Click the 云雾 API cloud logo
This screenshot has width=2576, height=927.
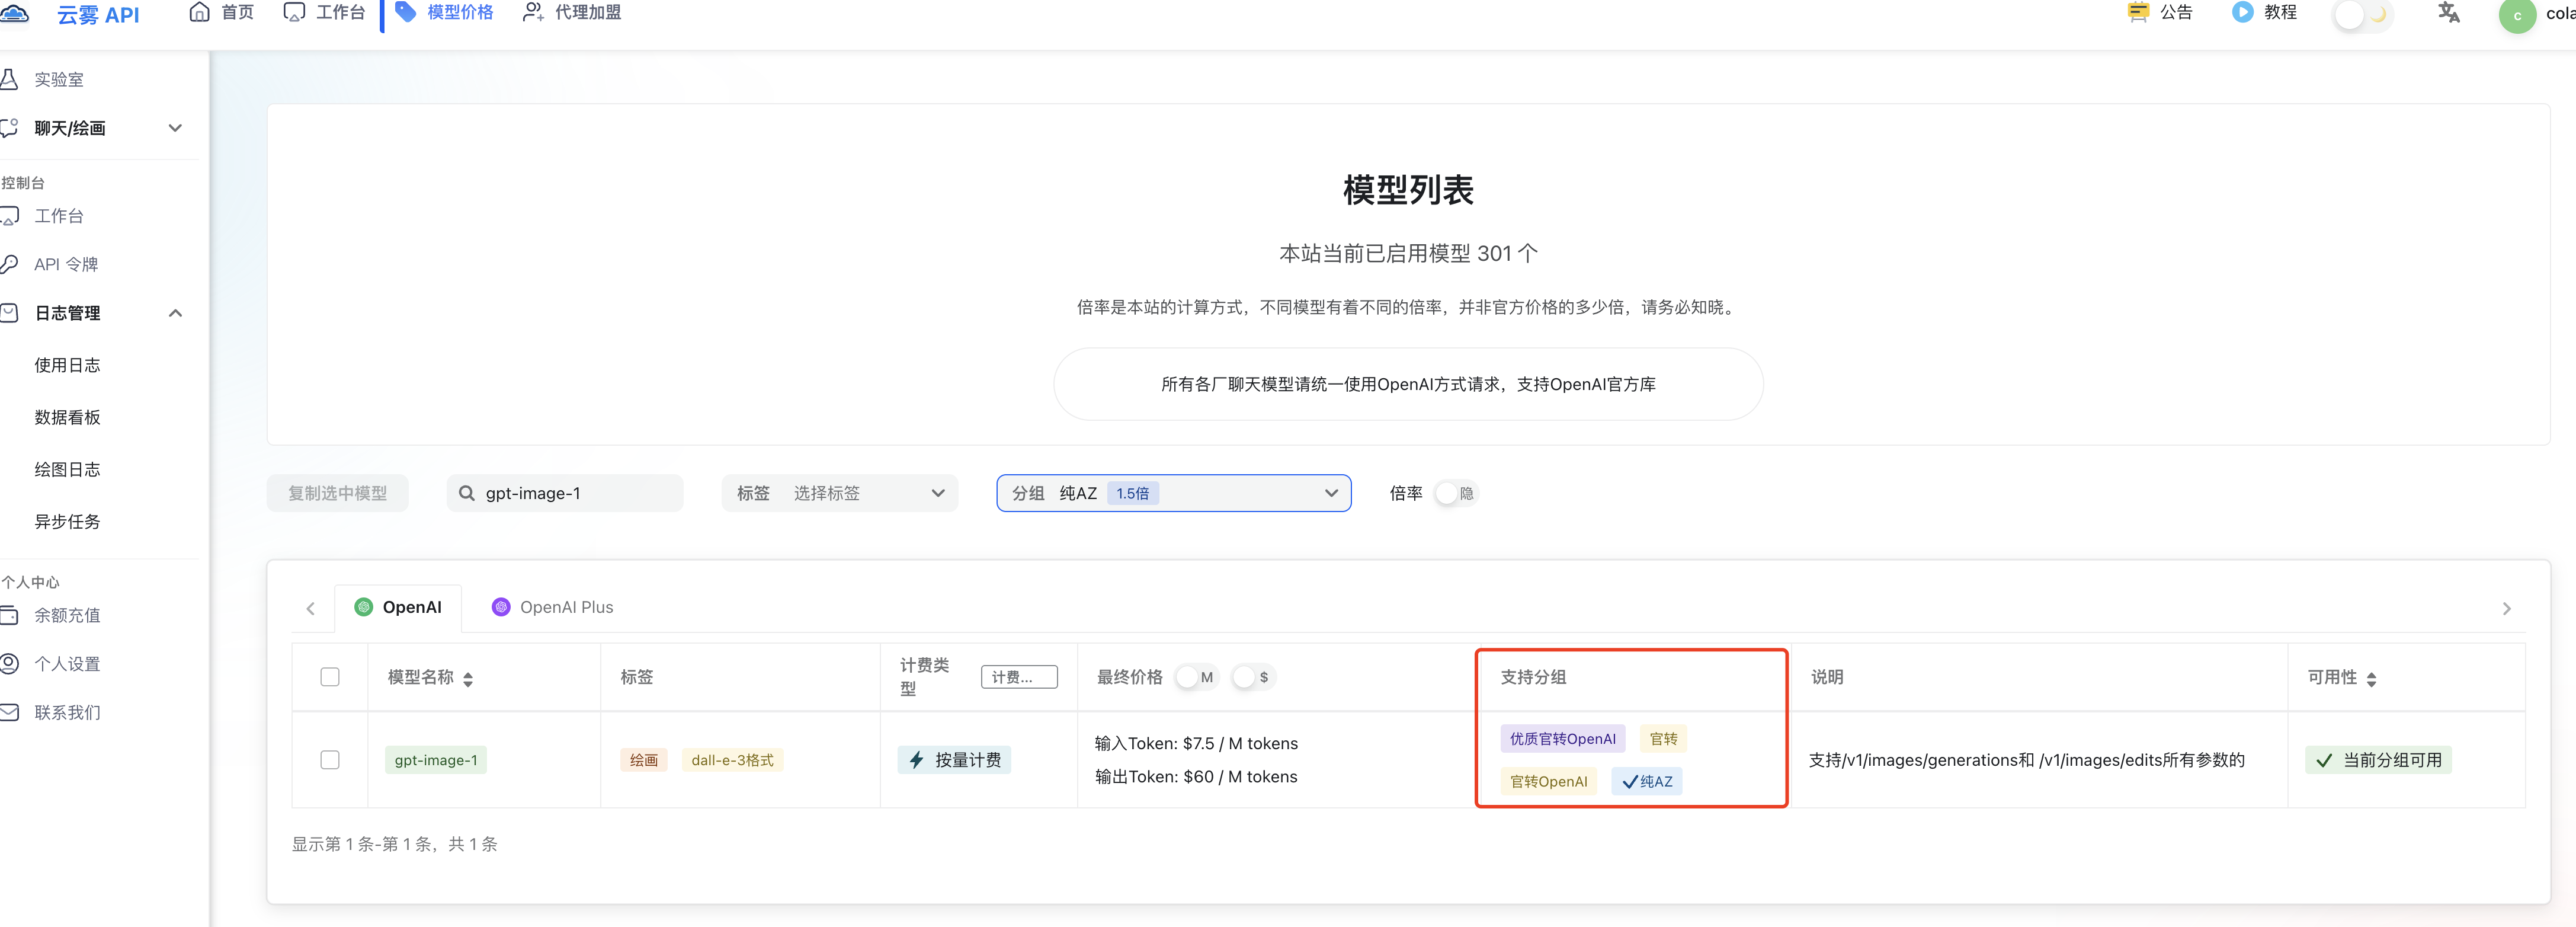14,14
